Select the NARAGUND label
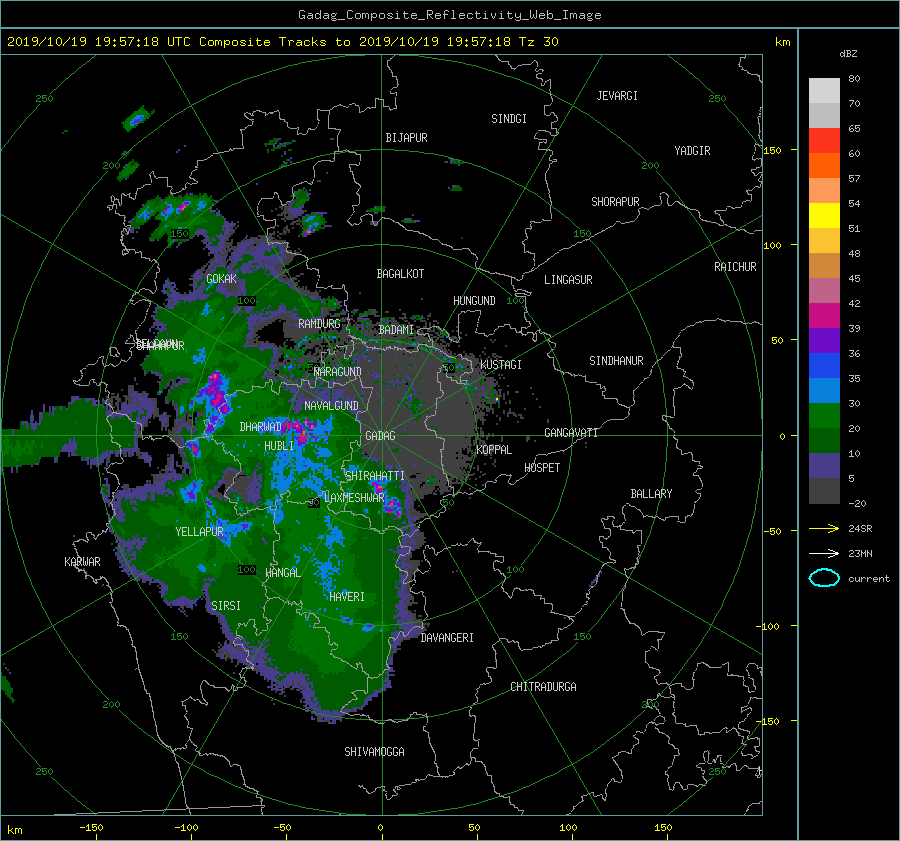The width and height of the screenshot is (900, 841). pos(338,372)
